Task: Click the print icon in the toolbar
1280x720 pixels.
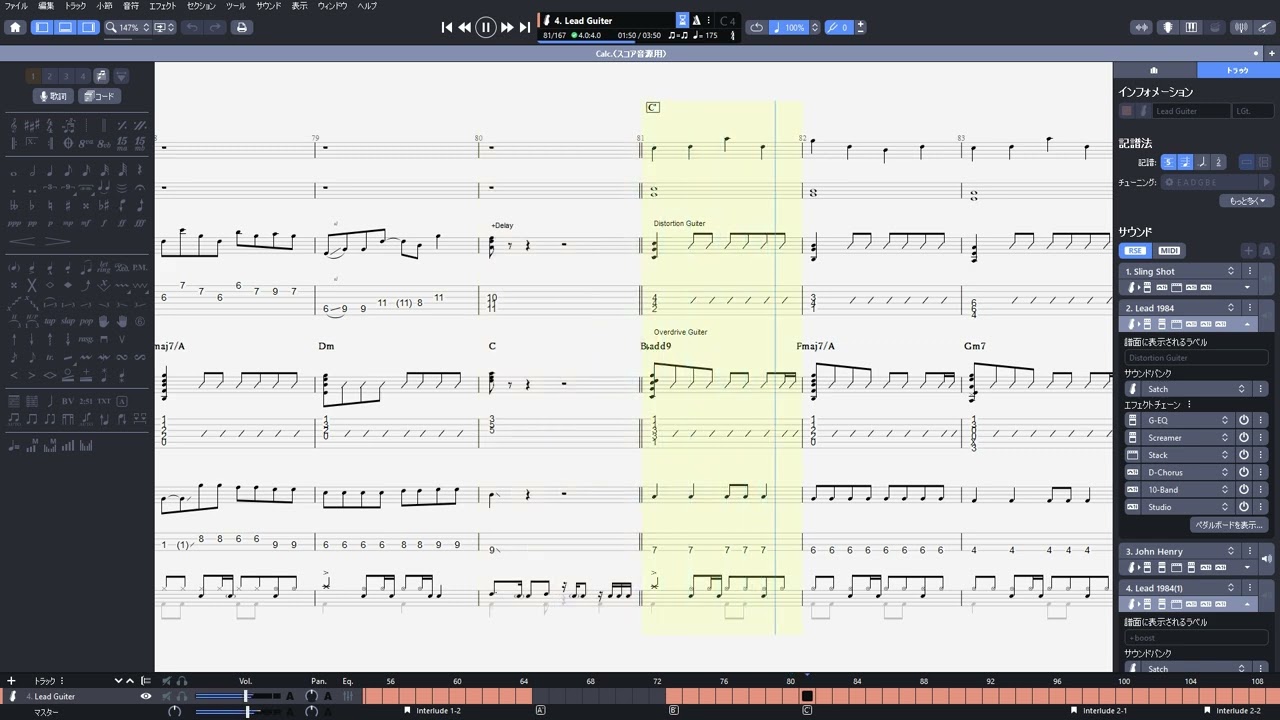Action: pos(243,27)
